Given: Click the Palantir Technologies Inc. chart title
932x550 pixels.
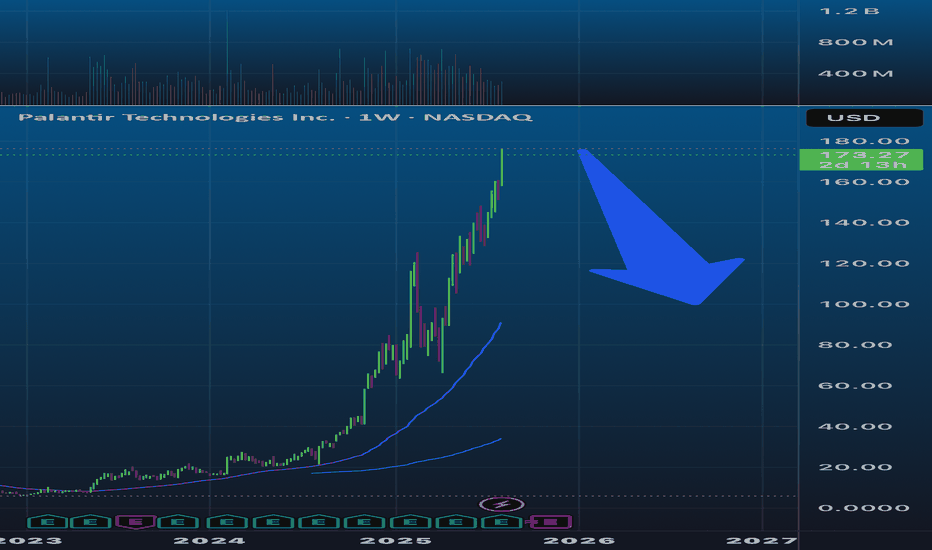Looking at the screenshot, I should [275, 117].
